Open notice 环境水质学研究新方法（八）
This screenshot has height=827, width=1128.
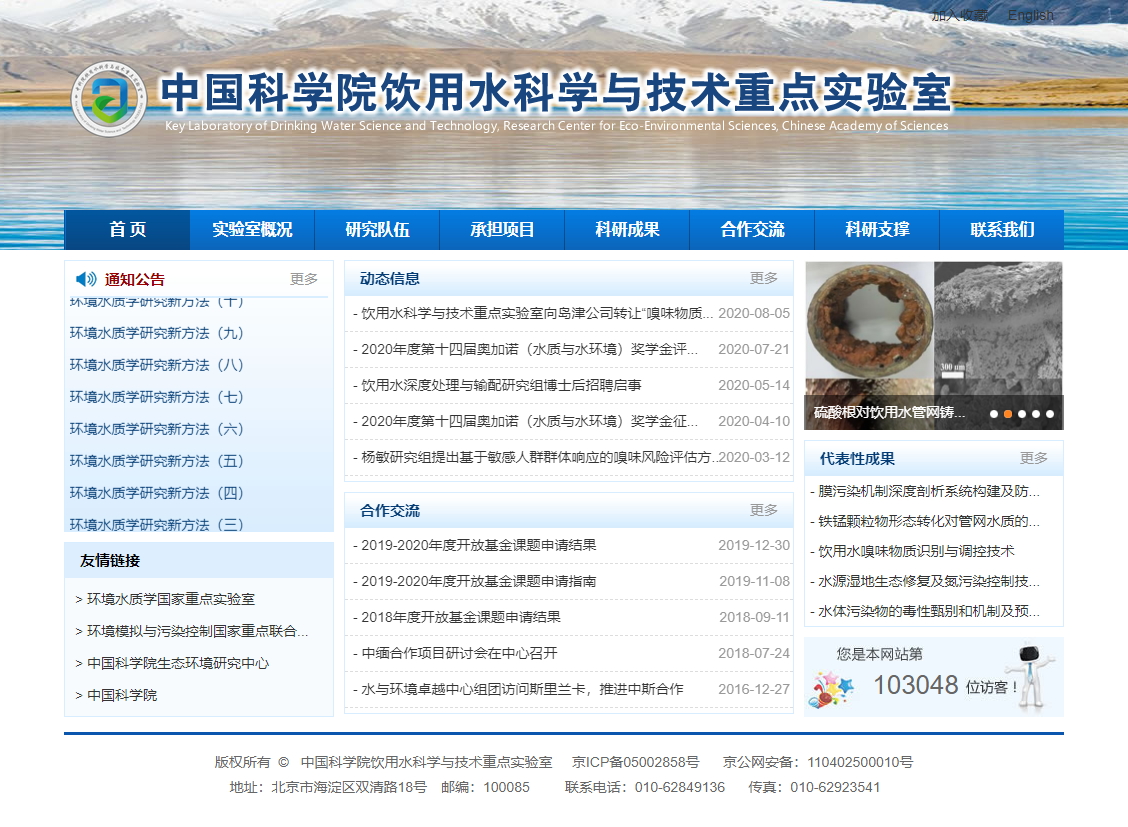[157, 365]
